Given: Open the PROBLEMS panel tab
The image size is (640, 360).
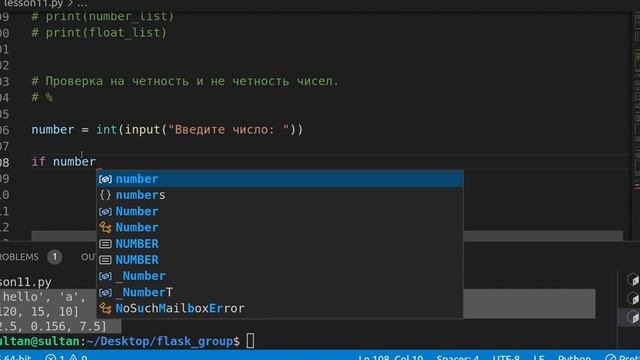Looking at the screenshot, I should (x=19, y=257).
